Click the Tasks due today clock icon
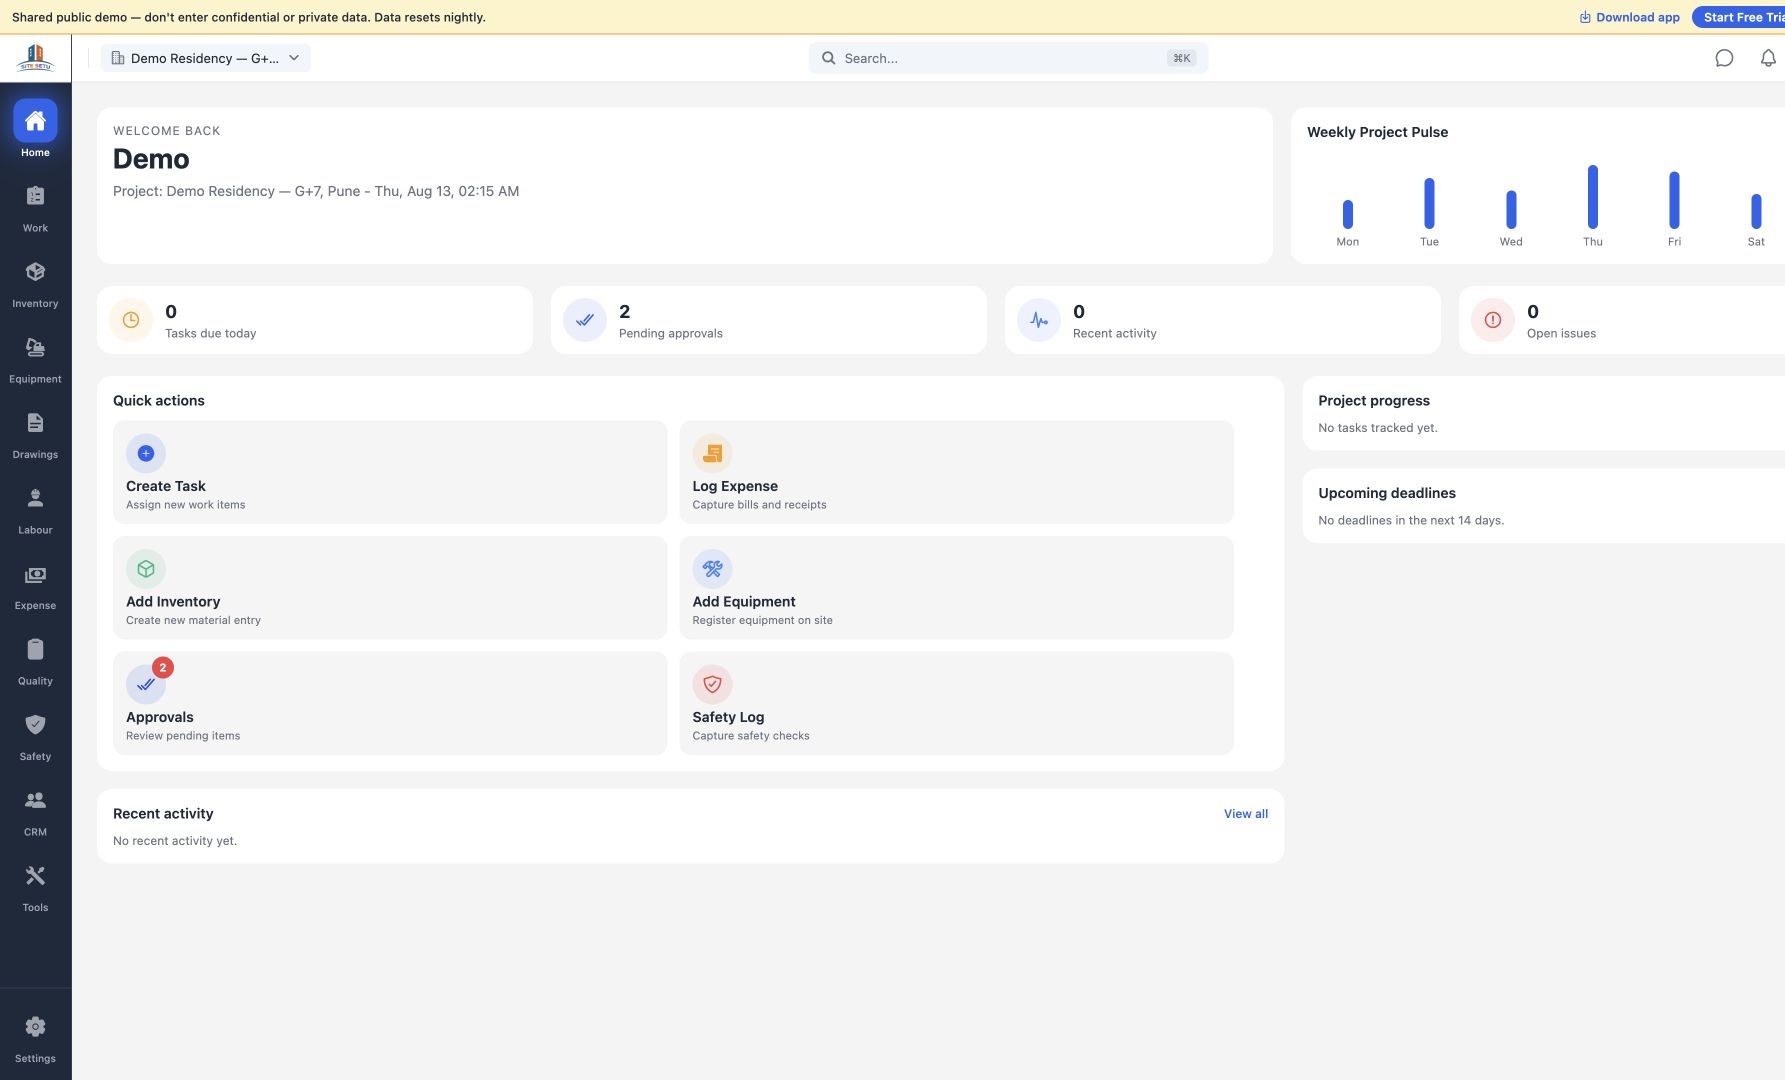Viewport: 1785px width, 1080px height. click(x=131, y=320)
